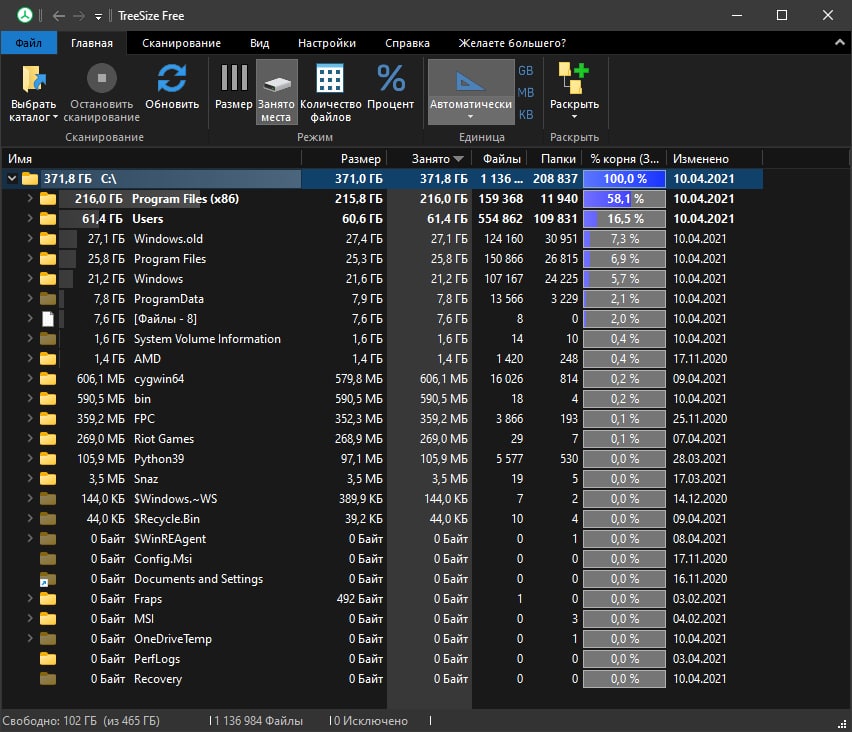852x732 pixels.
Task: Click the Stop scanning (Остановить сканирование) icon
Action: [102, 78]
